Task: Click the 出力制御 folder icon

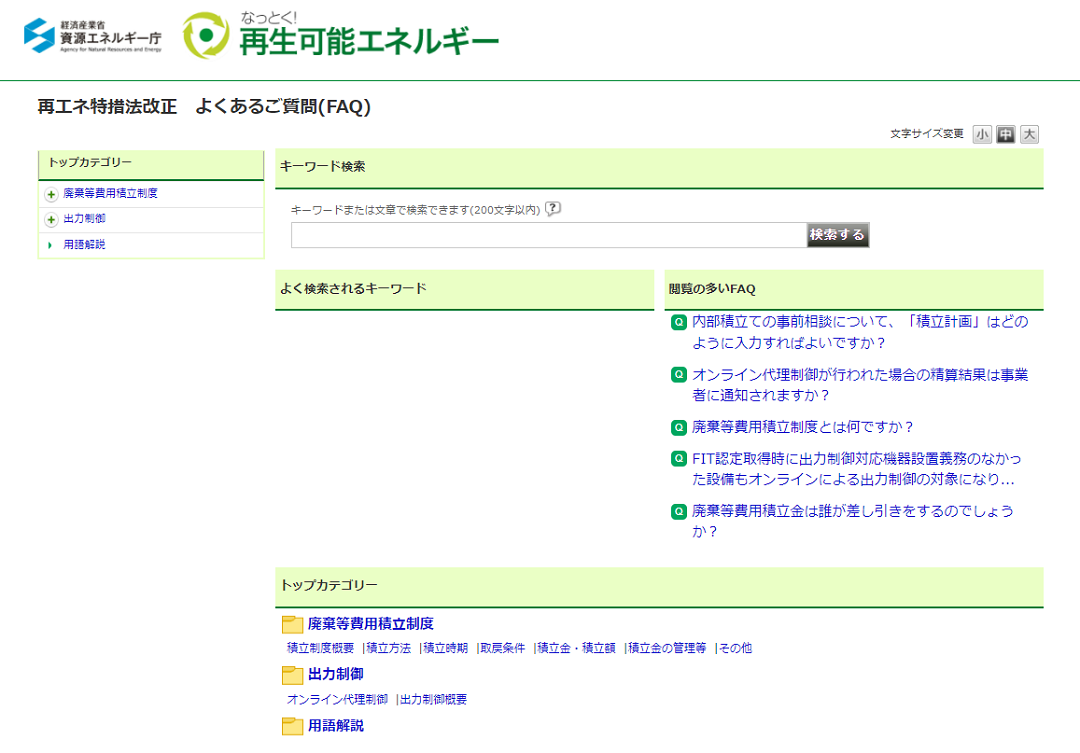Action: pos(292,675)
